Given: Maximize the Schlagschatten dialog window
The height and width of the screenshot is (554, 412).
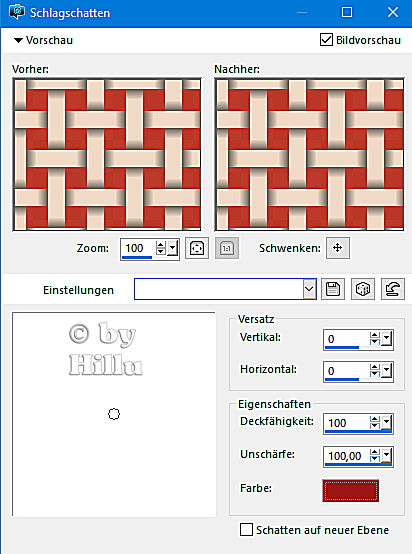Looking at the screenshot, I should point(347,12).
